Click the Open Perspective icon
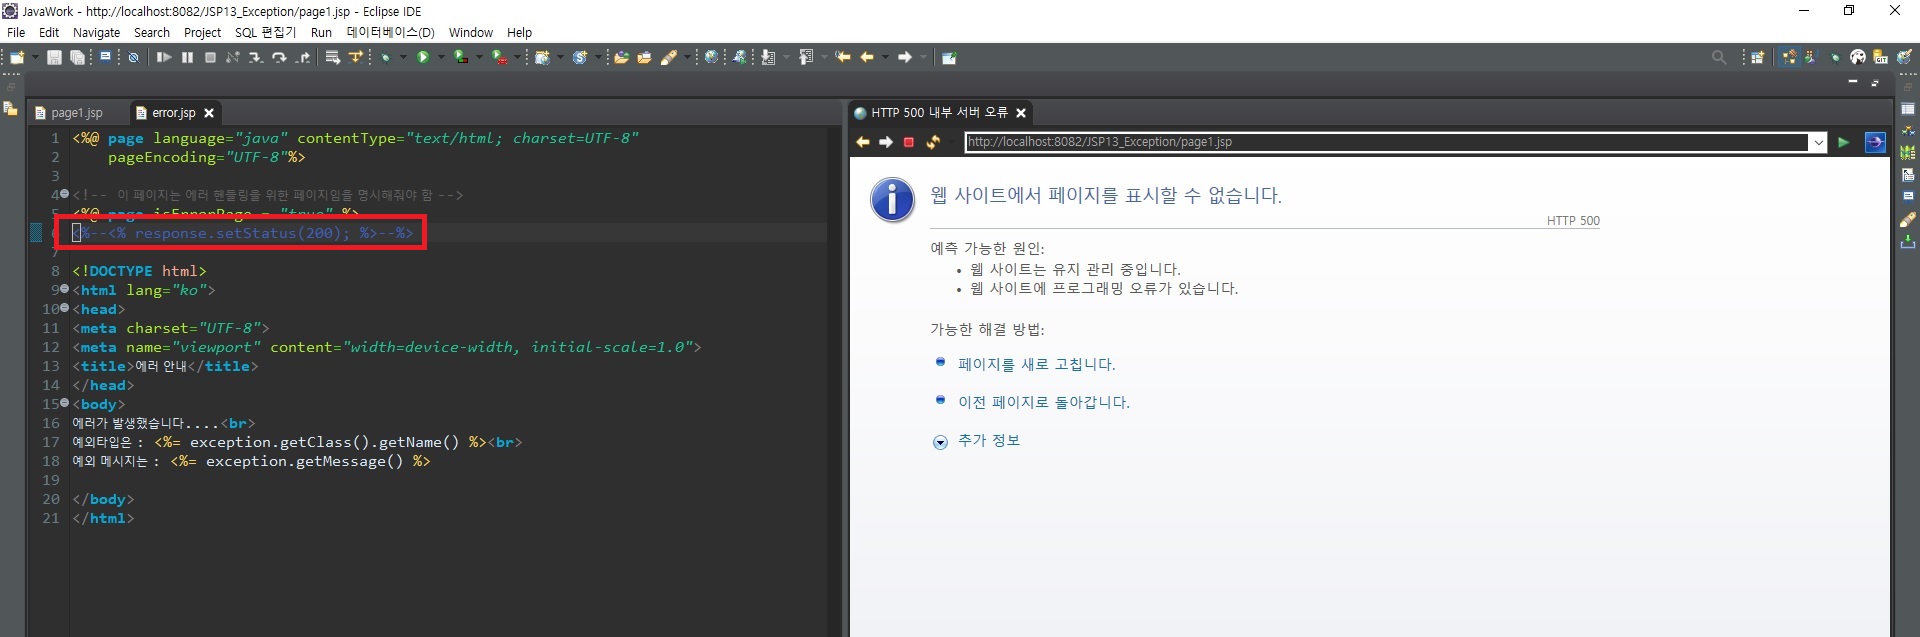This screenshot has height=637, width=1920. 1757,57
